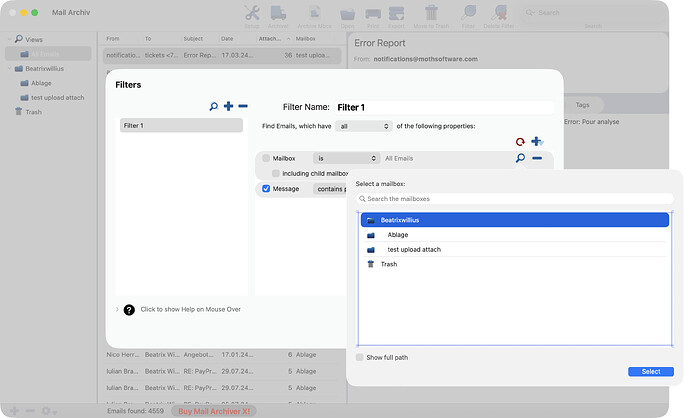
Task: Remove selected filter with minus icon
Action: tap(243, 106)
